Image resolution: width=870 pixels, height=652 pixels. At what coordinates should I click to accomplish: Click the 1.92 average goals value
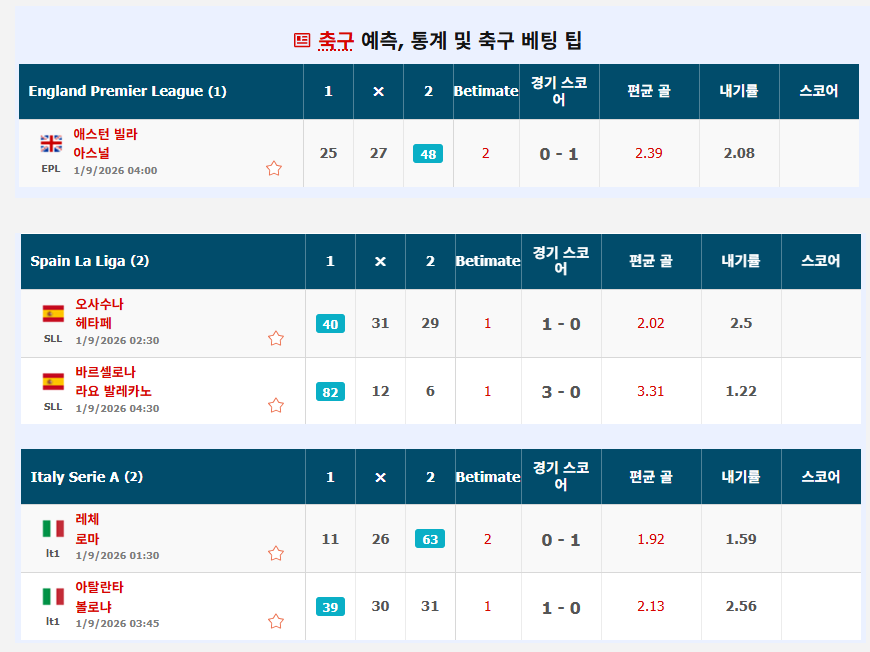[650, 539]
